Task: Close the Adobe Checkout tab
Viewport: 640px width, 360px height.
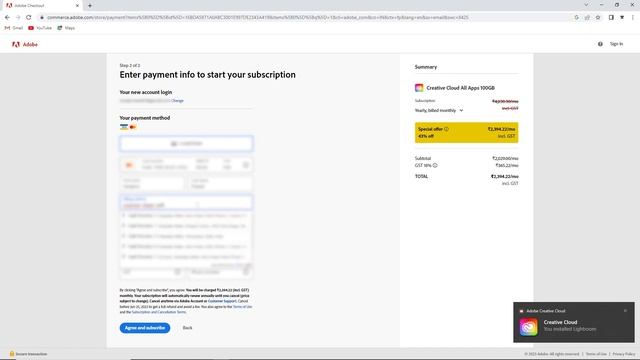Action: click(x=77, y=6)
